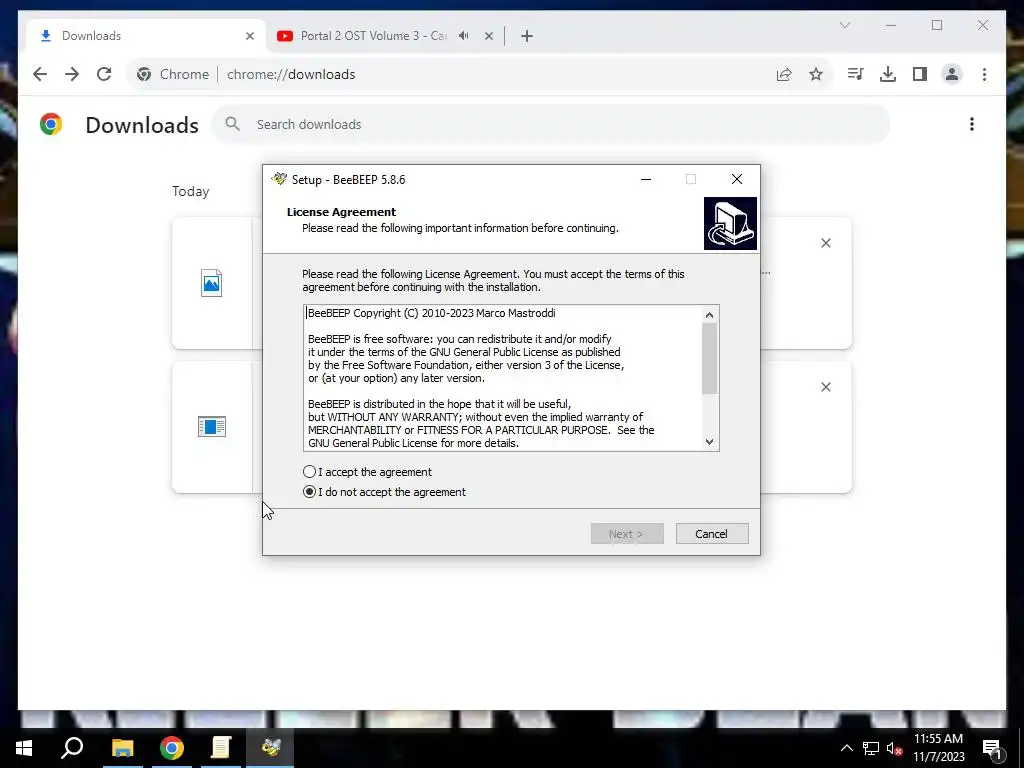The image size is (1024, 768).
Task: Open media controls icon in Chrome toolbar
Action: 856,74
